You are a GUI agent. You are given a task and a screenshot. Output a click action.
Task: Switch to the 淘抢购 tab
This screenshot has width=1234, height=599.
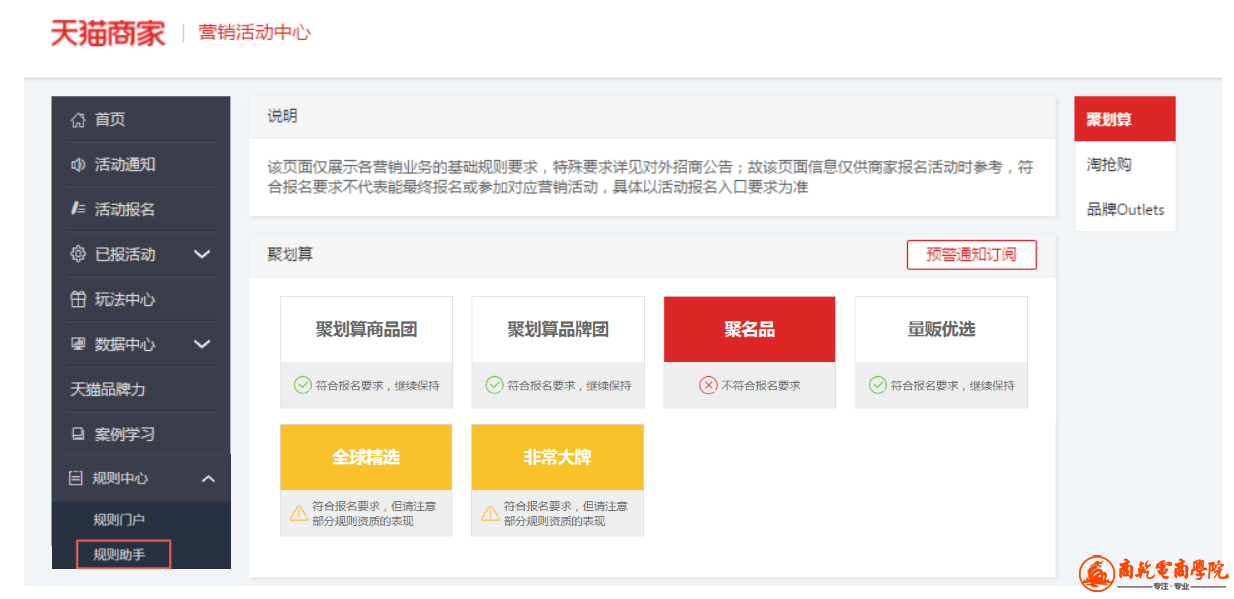coord(1109,165)
